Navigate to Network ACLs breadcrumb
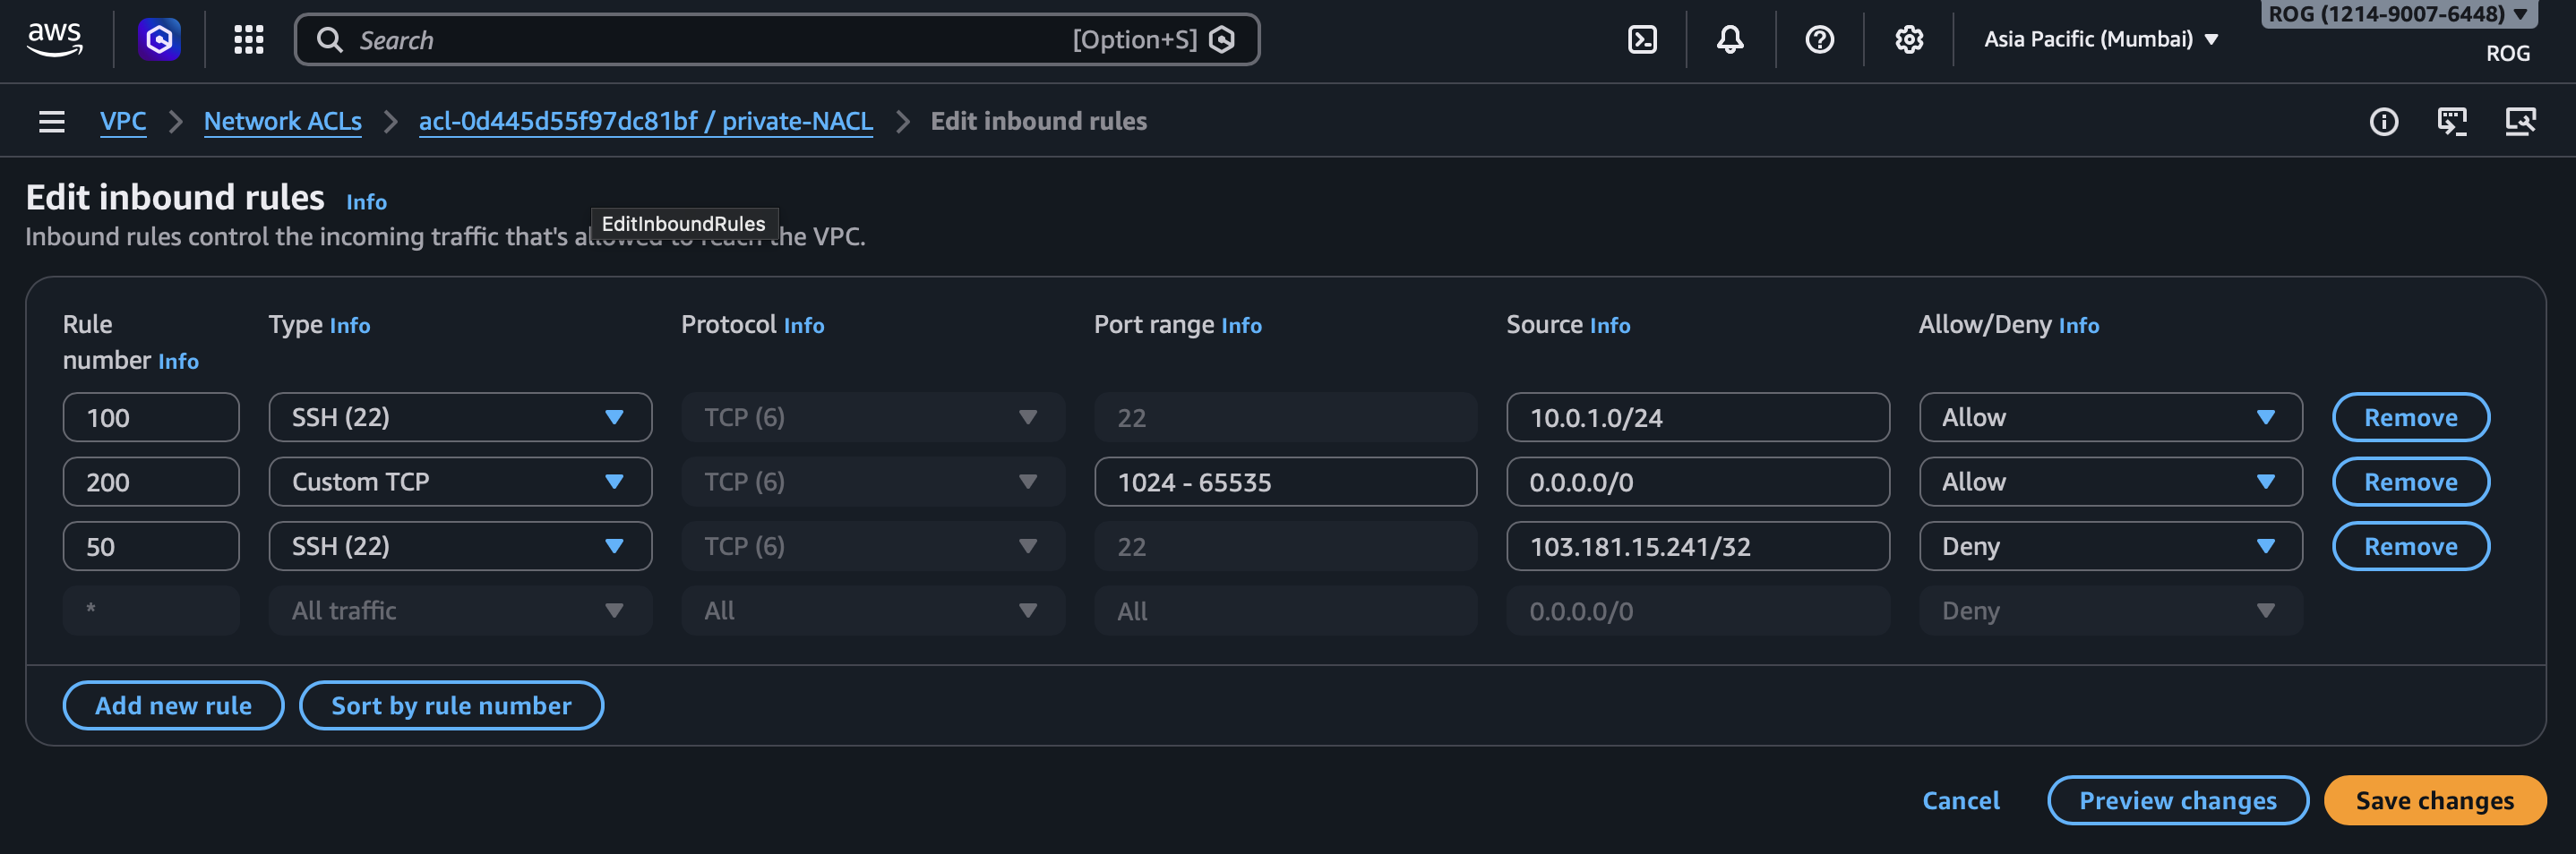Viewport: 2576px width, 854px height. [x=282, y=122]
